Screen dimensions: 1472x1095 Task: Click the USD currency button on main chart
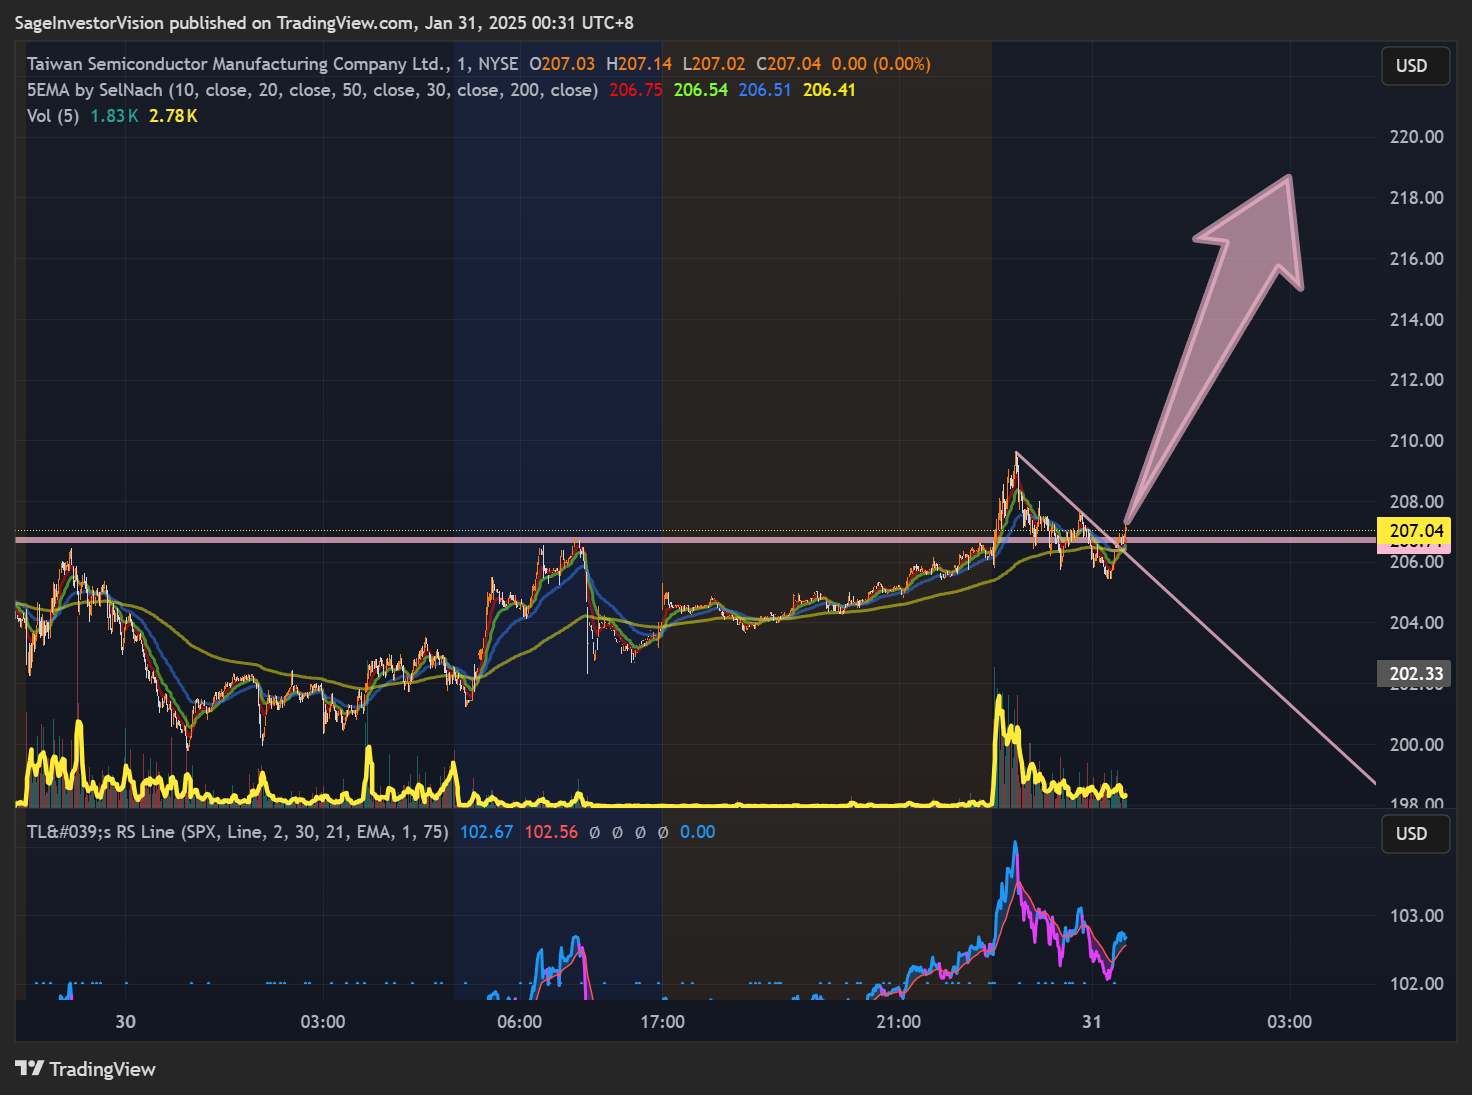point(1415,66)
